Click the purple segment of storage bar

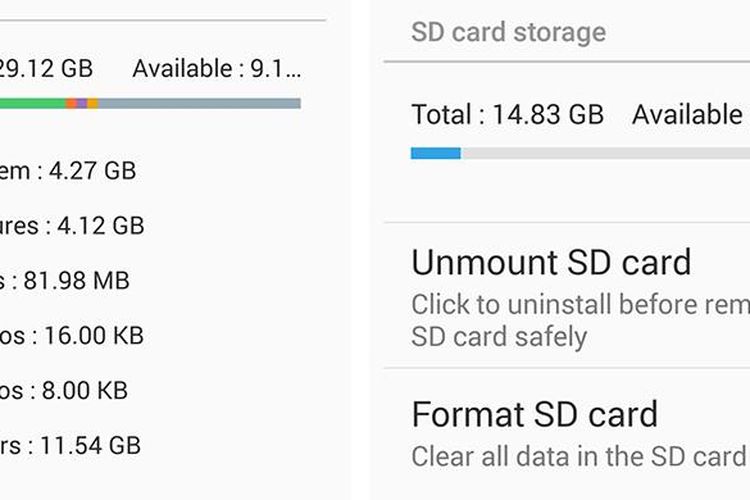point(81,103)
